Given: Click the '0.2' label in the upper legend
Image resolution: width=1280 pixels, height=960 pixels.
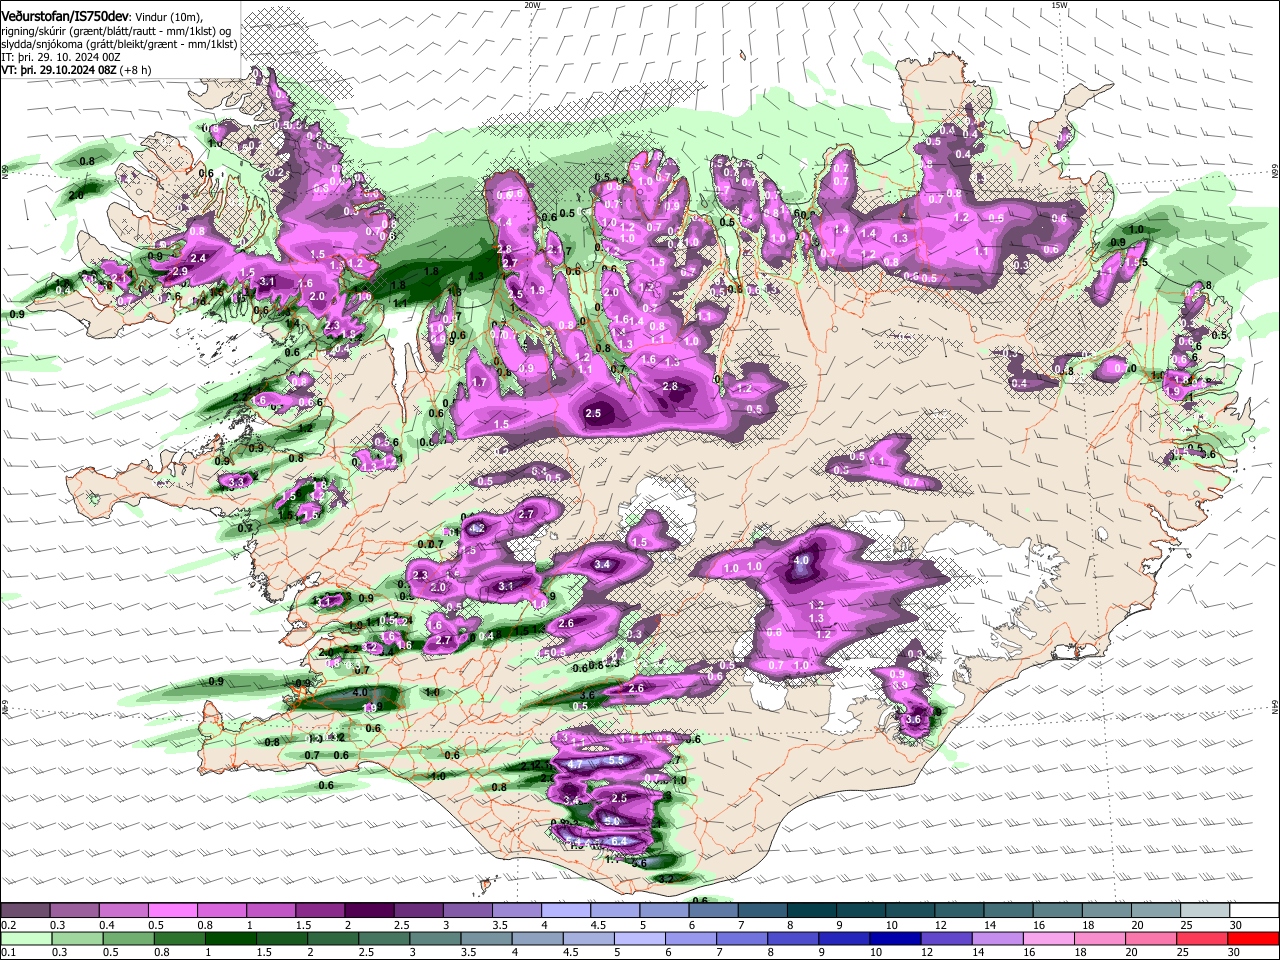Looking at the screenshot, I should [8, 925].
